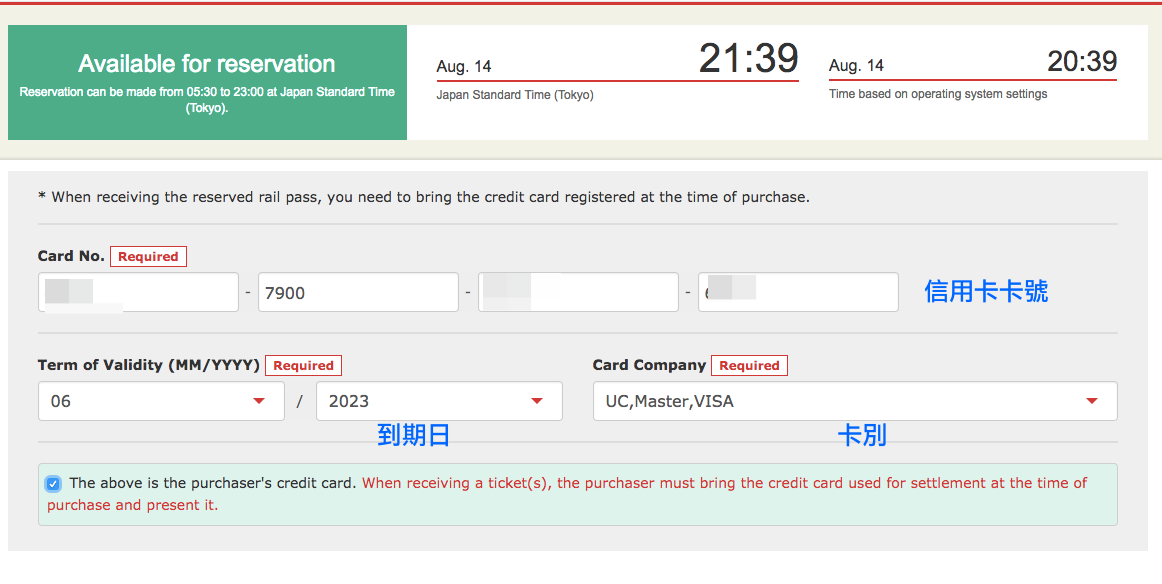Viewport: 1162px width, 584px height.
Task: Click the green Available for reservation banner
Action: [207, 82]
